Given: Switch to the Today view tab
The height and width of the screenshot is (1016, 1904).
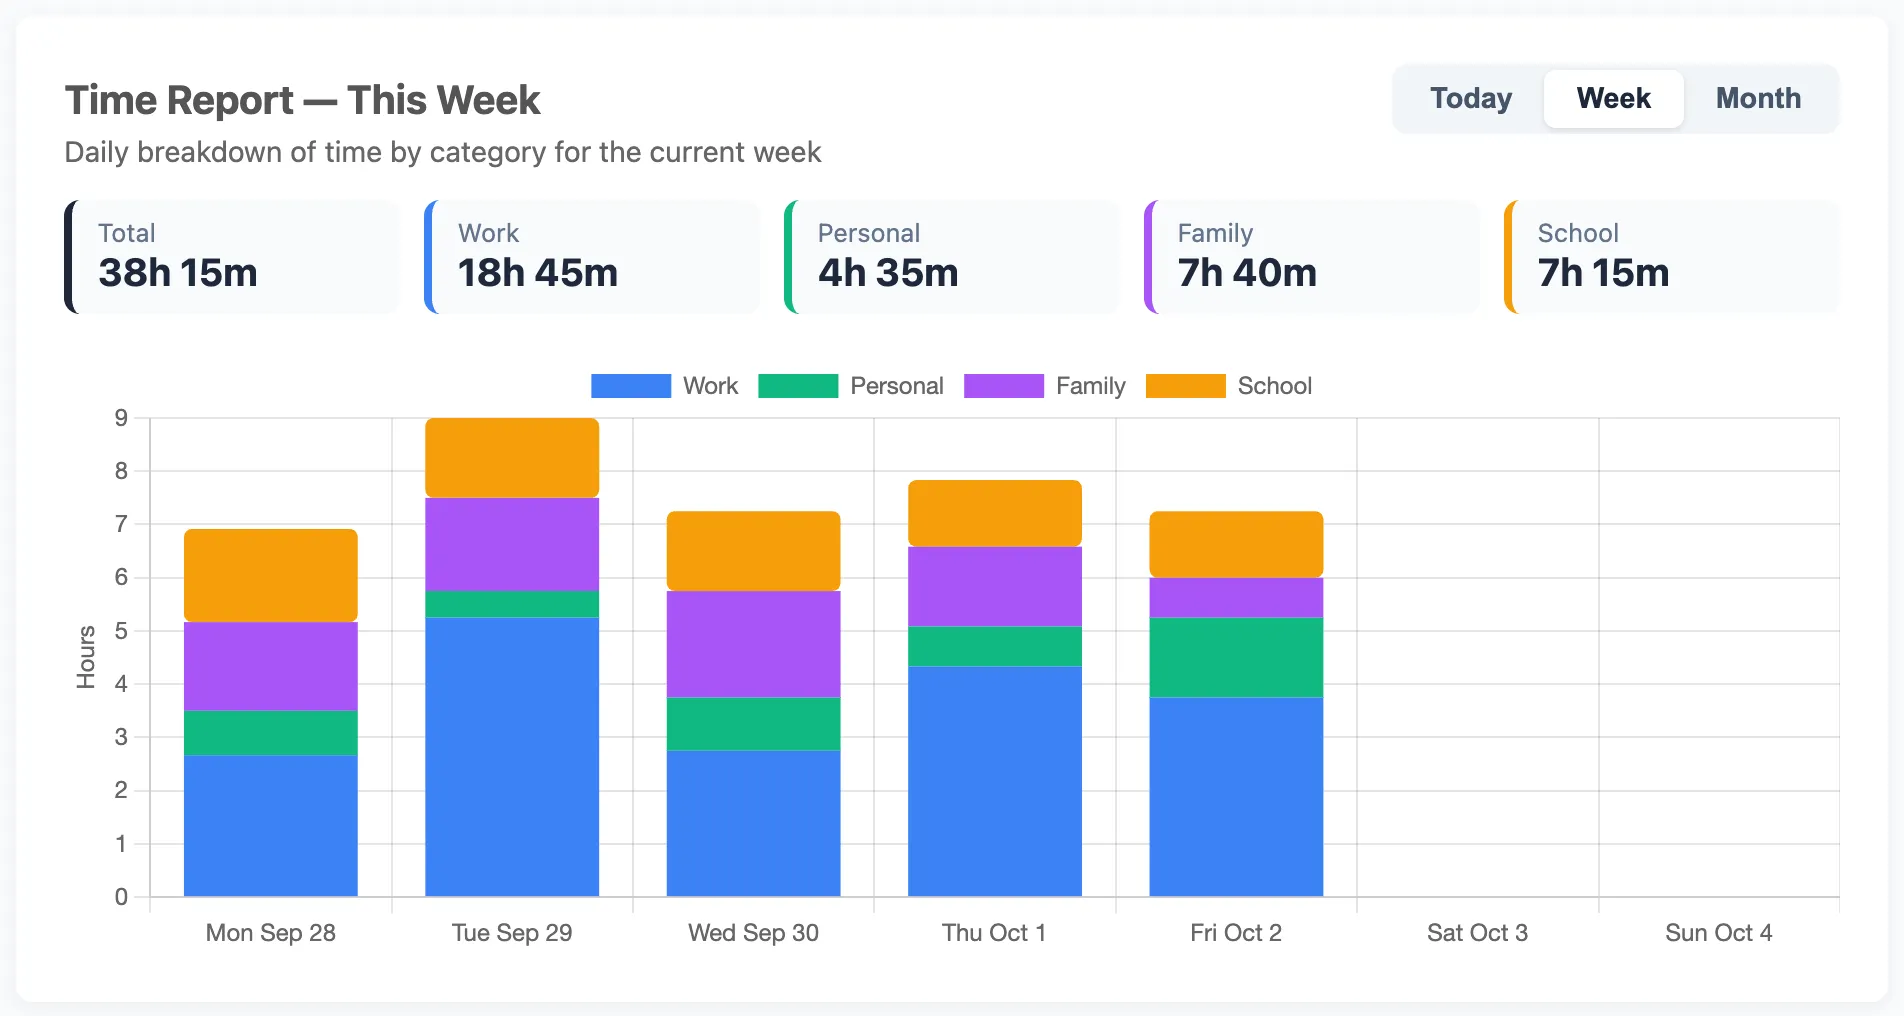Looking at the screenshot, I should [1470, 99].
